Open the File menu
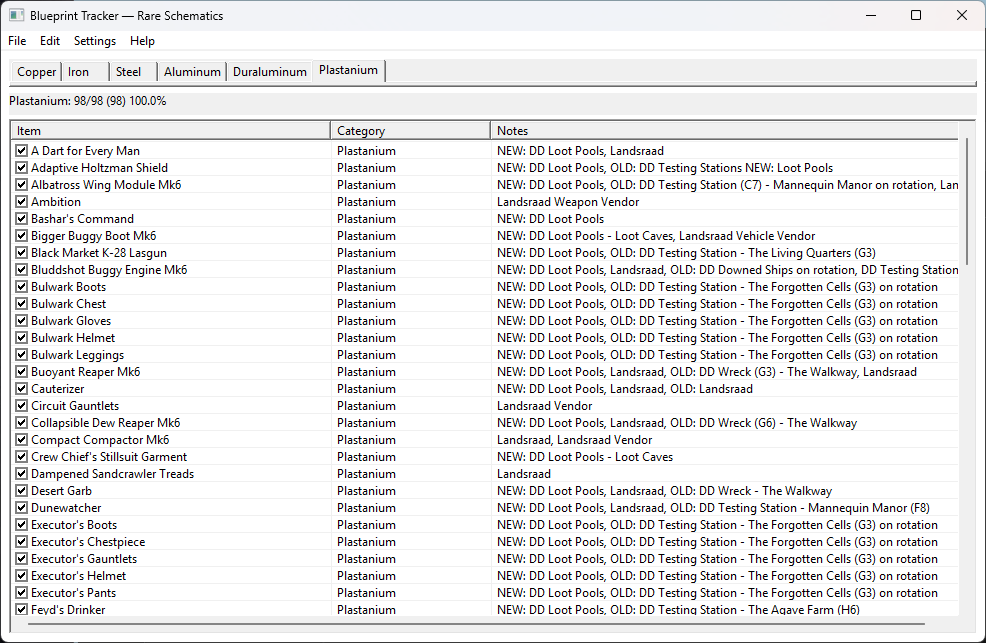Image resolution: width=986 pixels, height=643 pixels. (17, 41)
